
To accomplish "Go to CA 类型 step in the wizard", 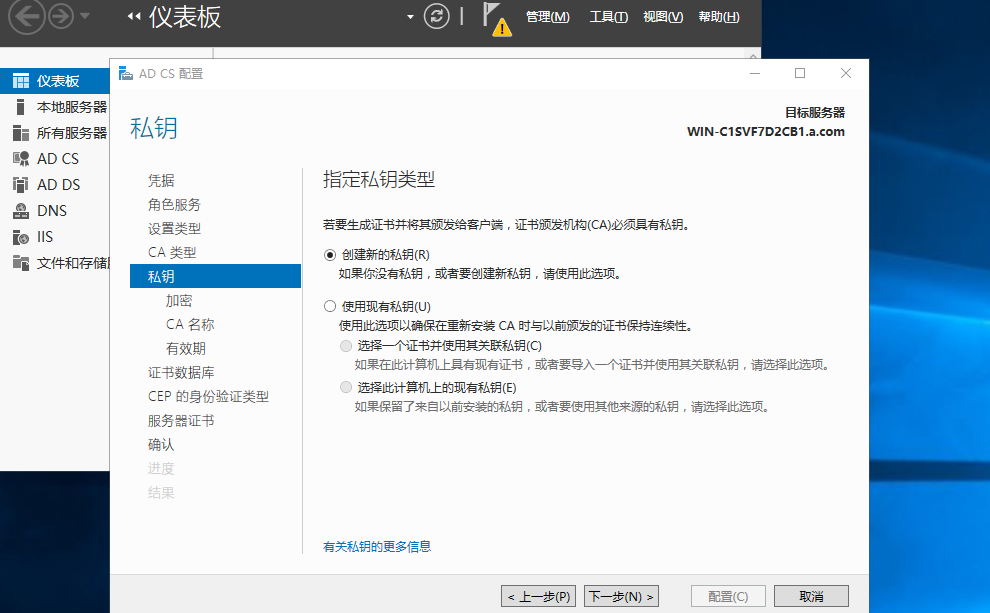I will tap(172, 253).
